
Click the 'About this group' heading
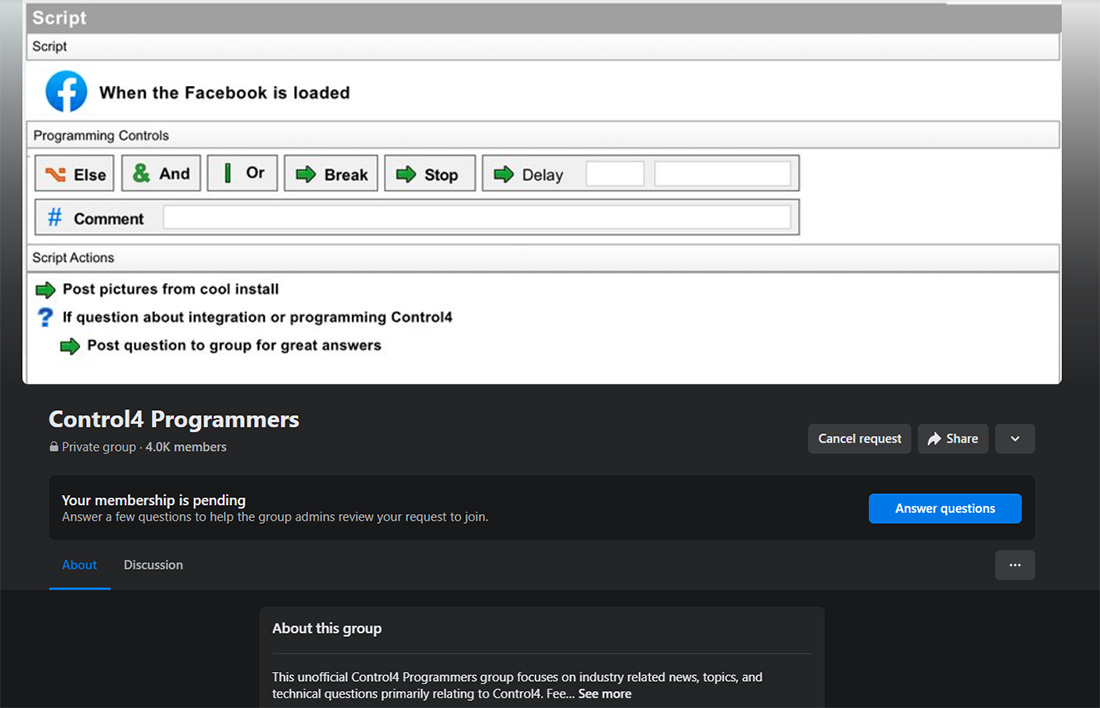point(327,629)
